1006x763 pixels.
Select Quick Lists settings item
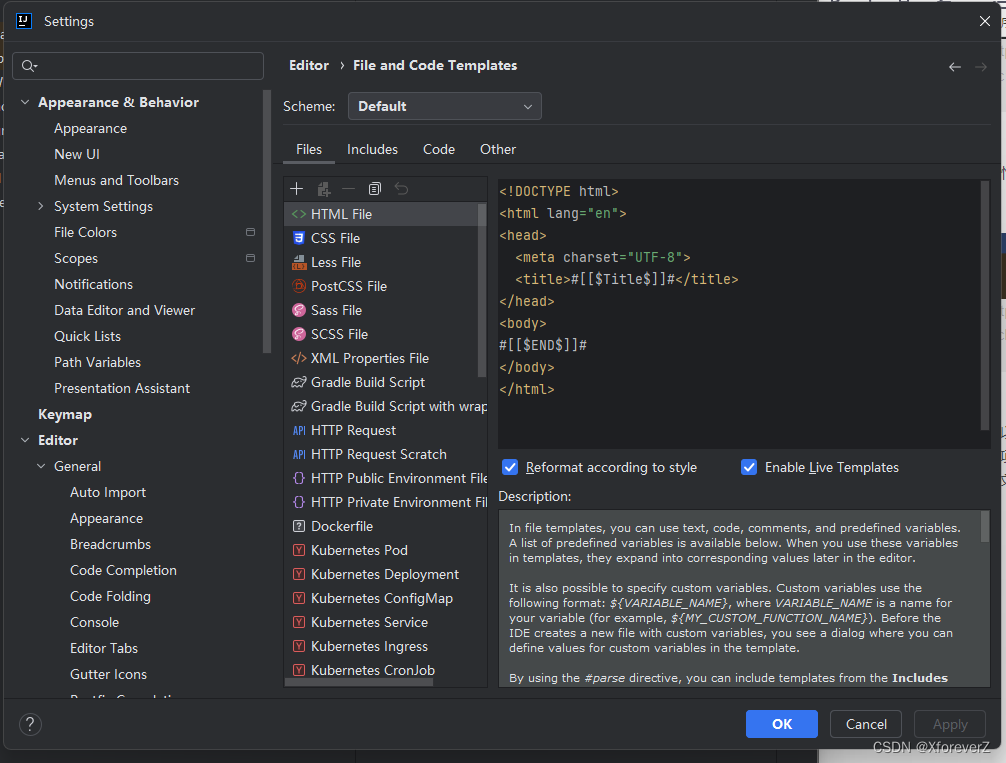click(87, 336)
